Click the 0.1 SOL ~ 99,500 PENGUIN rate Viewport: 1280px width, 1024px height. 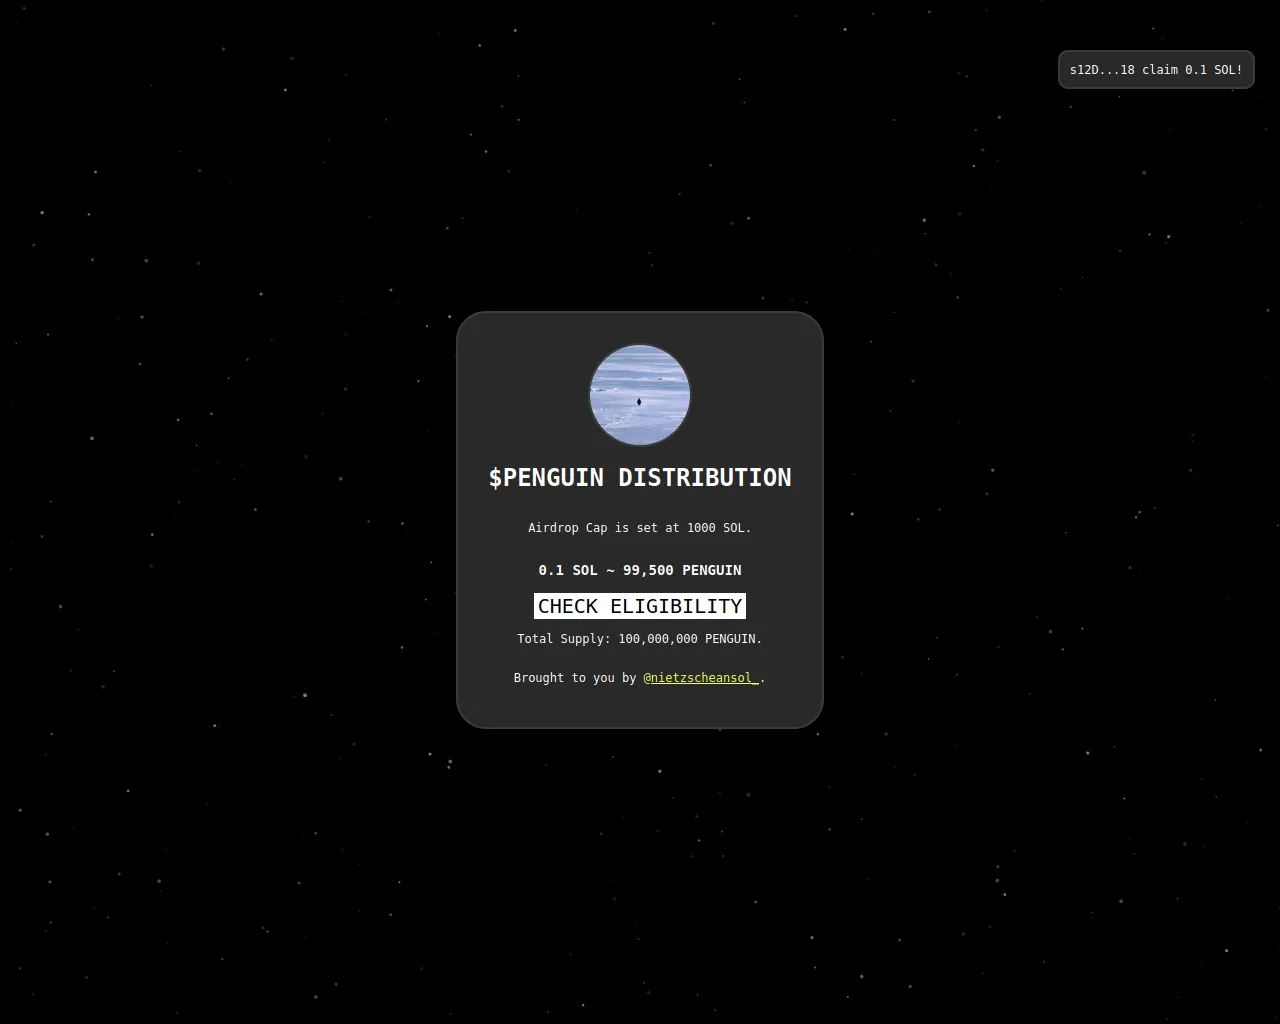640,570
